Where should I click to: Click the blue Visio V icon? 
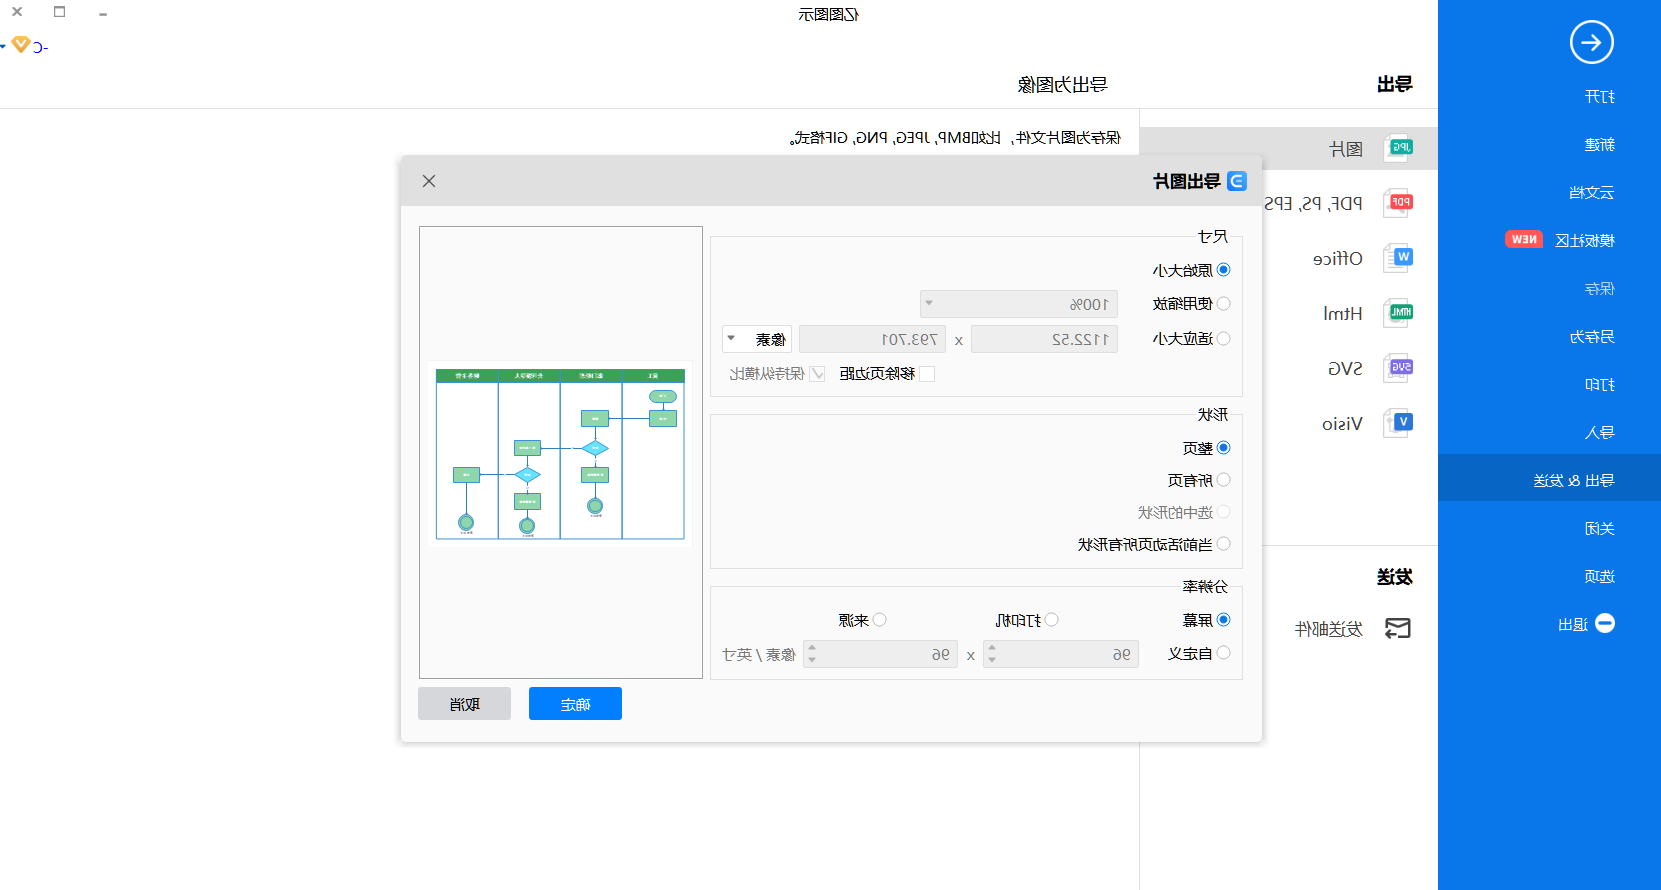click(1398, 423)
